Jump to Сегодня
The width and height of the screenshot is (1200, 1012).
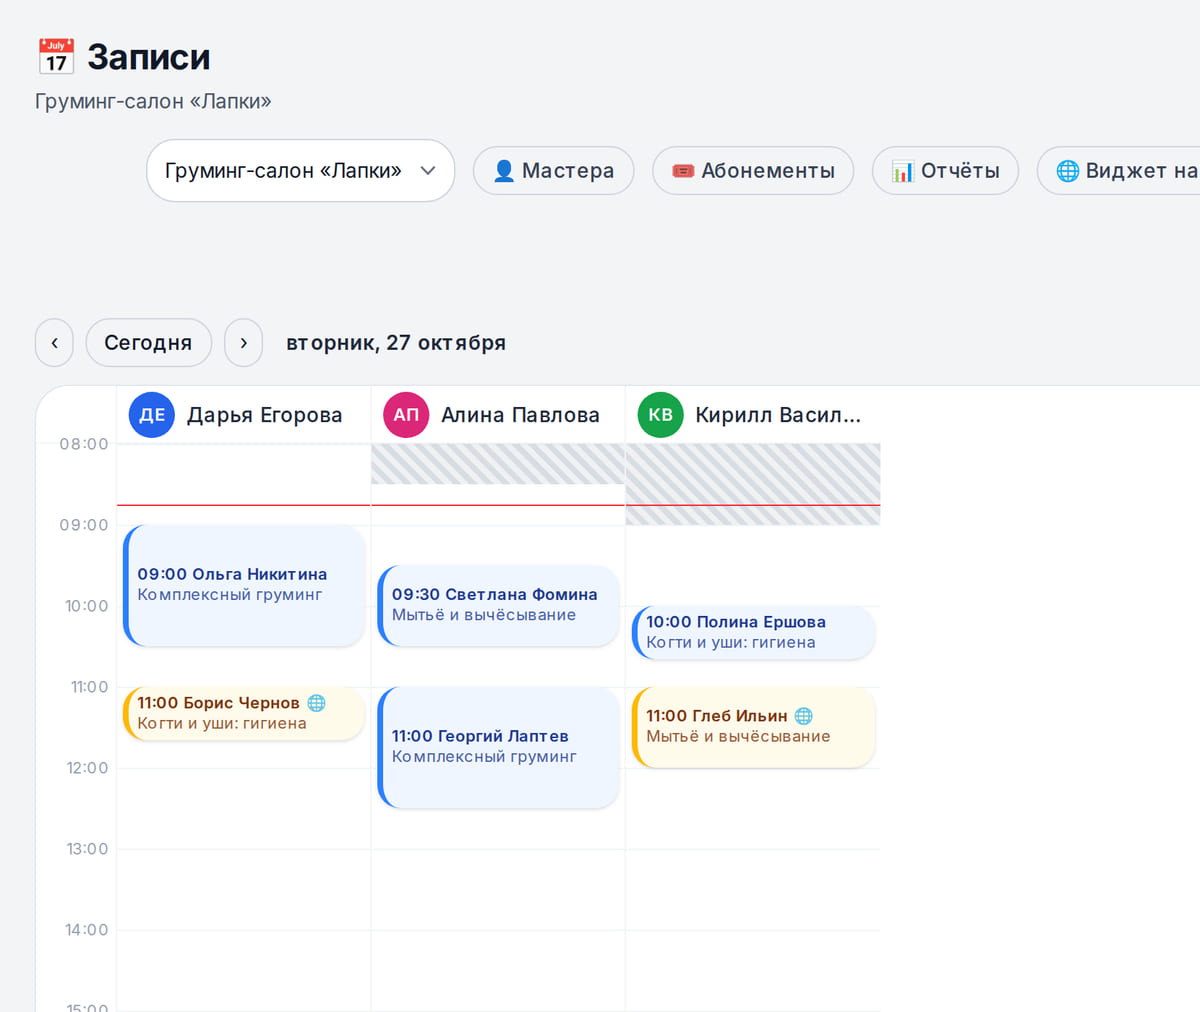pos(148,343)
